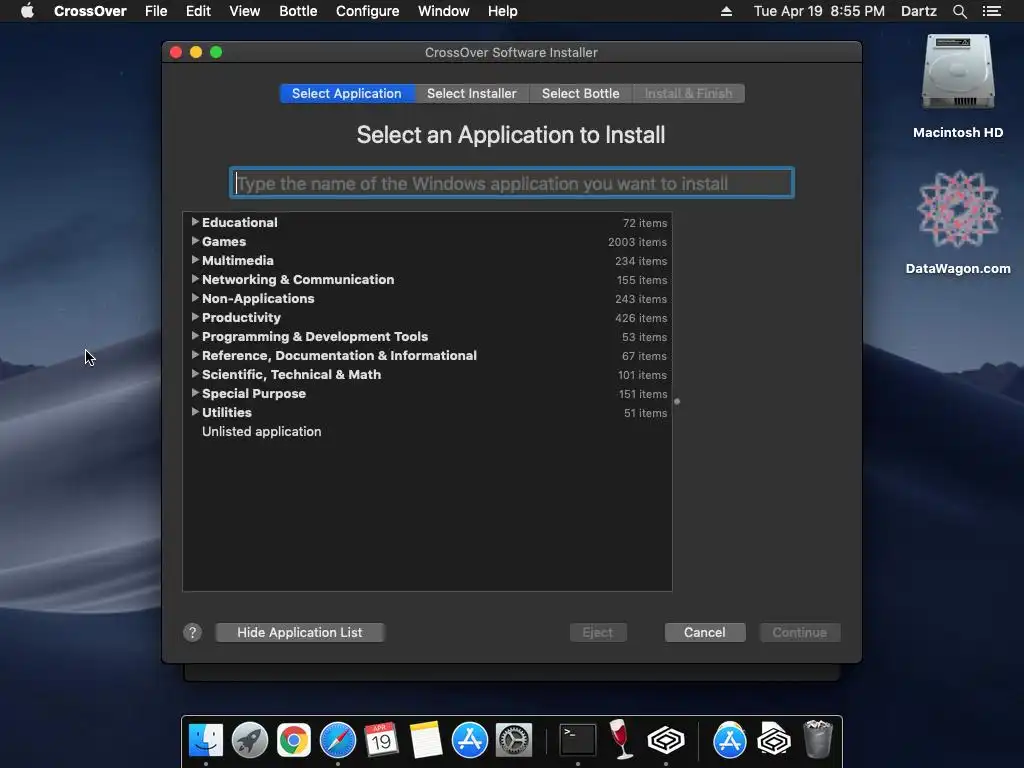Click the Select Application tab
This screenshot has height=768, width=1024.
[x=347, y=93]
